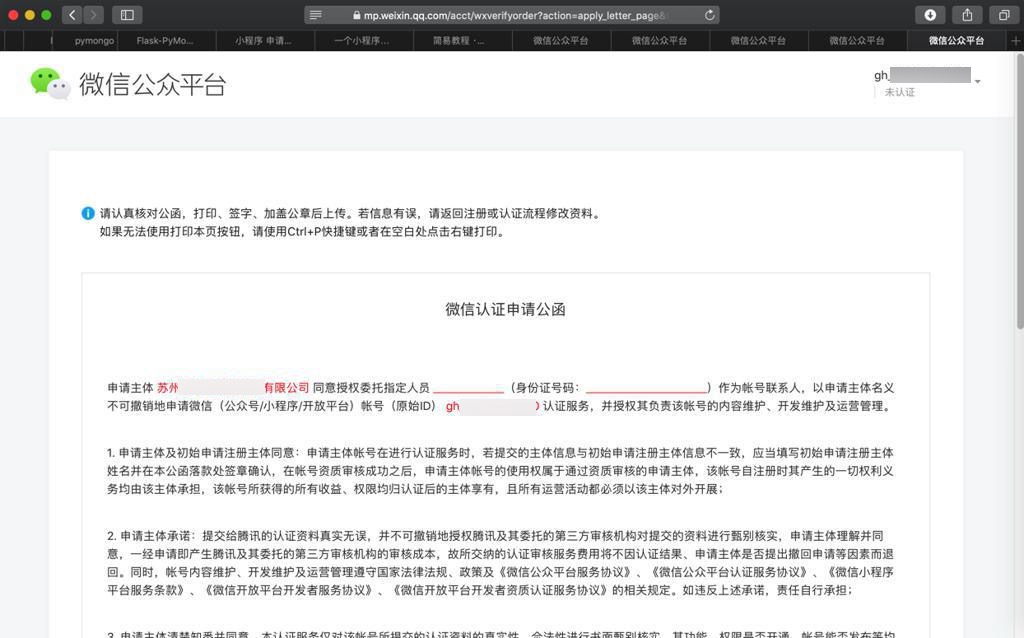Open Reader view in address bar
The image size is (1024, 638).
tap(315, 15)
